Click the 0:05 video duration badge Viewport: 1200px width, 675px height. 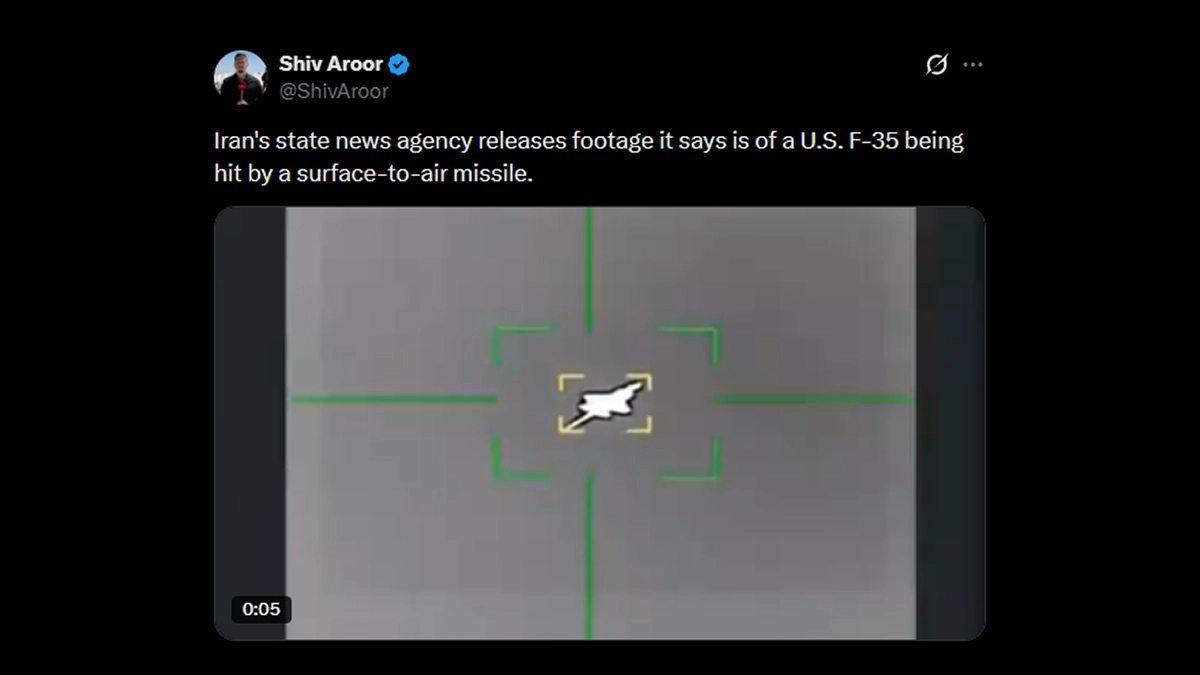tap(261, 609)
